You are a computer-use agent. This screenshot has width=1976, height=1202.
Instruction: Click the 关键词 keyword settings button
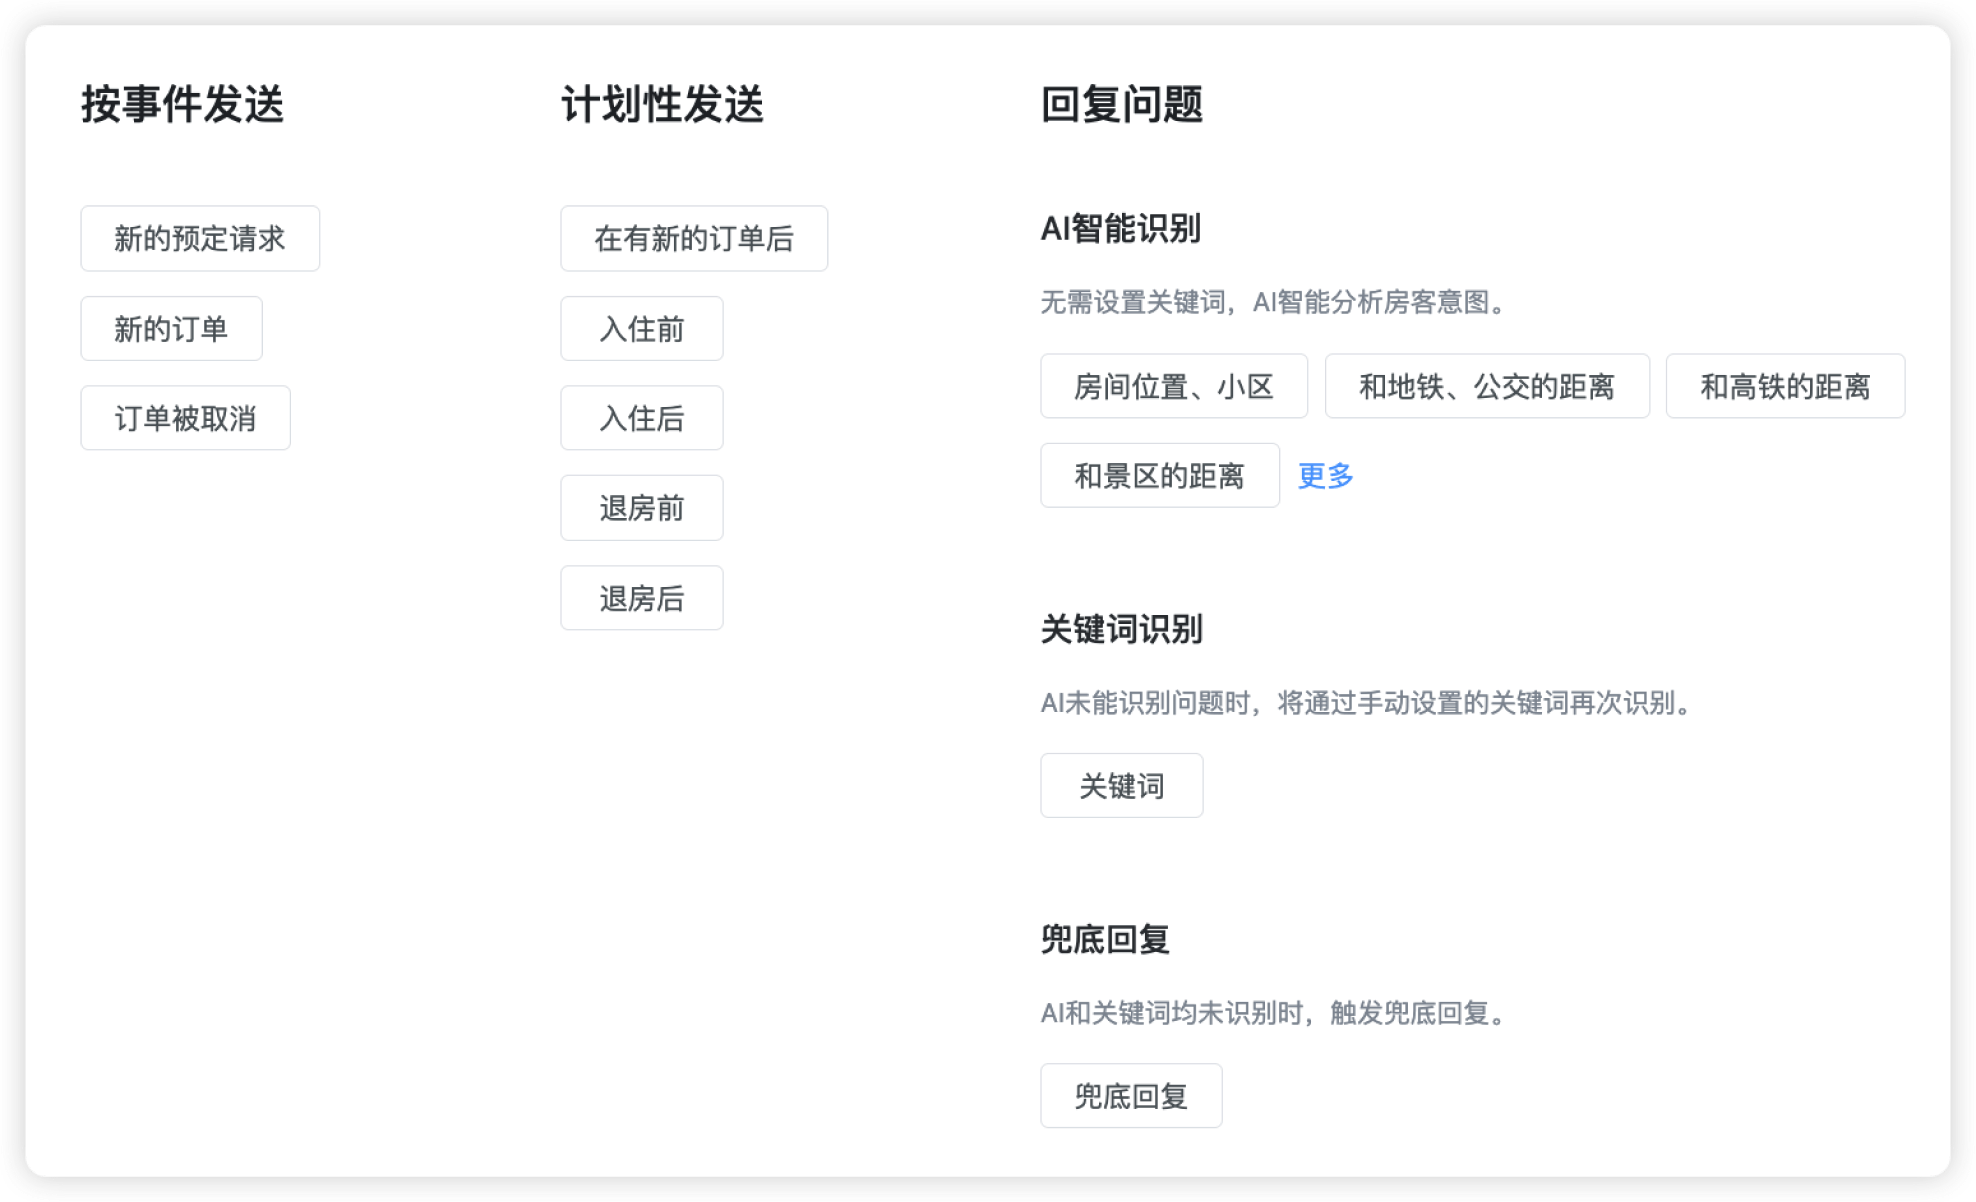pos(1121,786)
